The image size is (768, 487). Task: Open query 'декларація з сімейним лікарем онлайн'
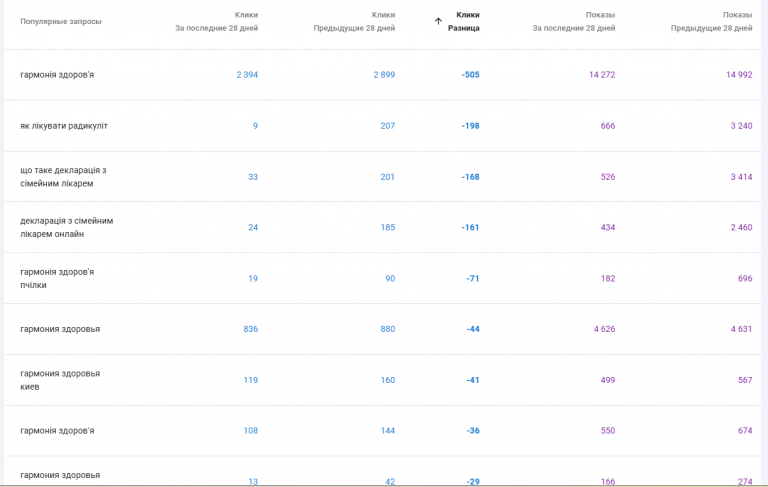(67, 228)
